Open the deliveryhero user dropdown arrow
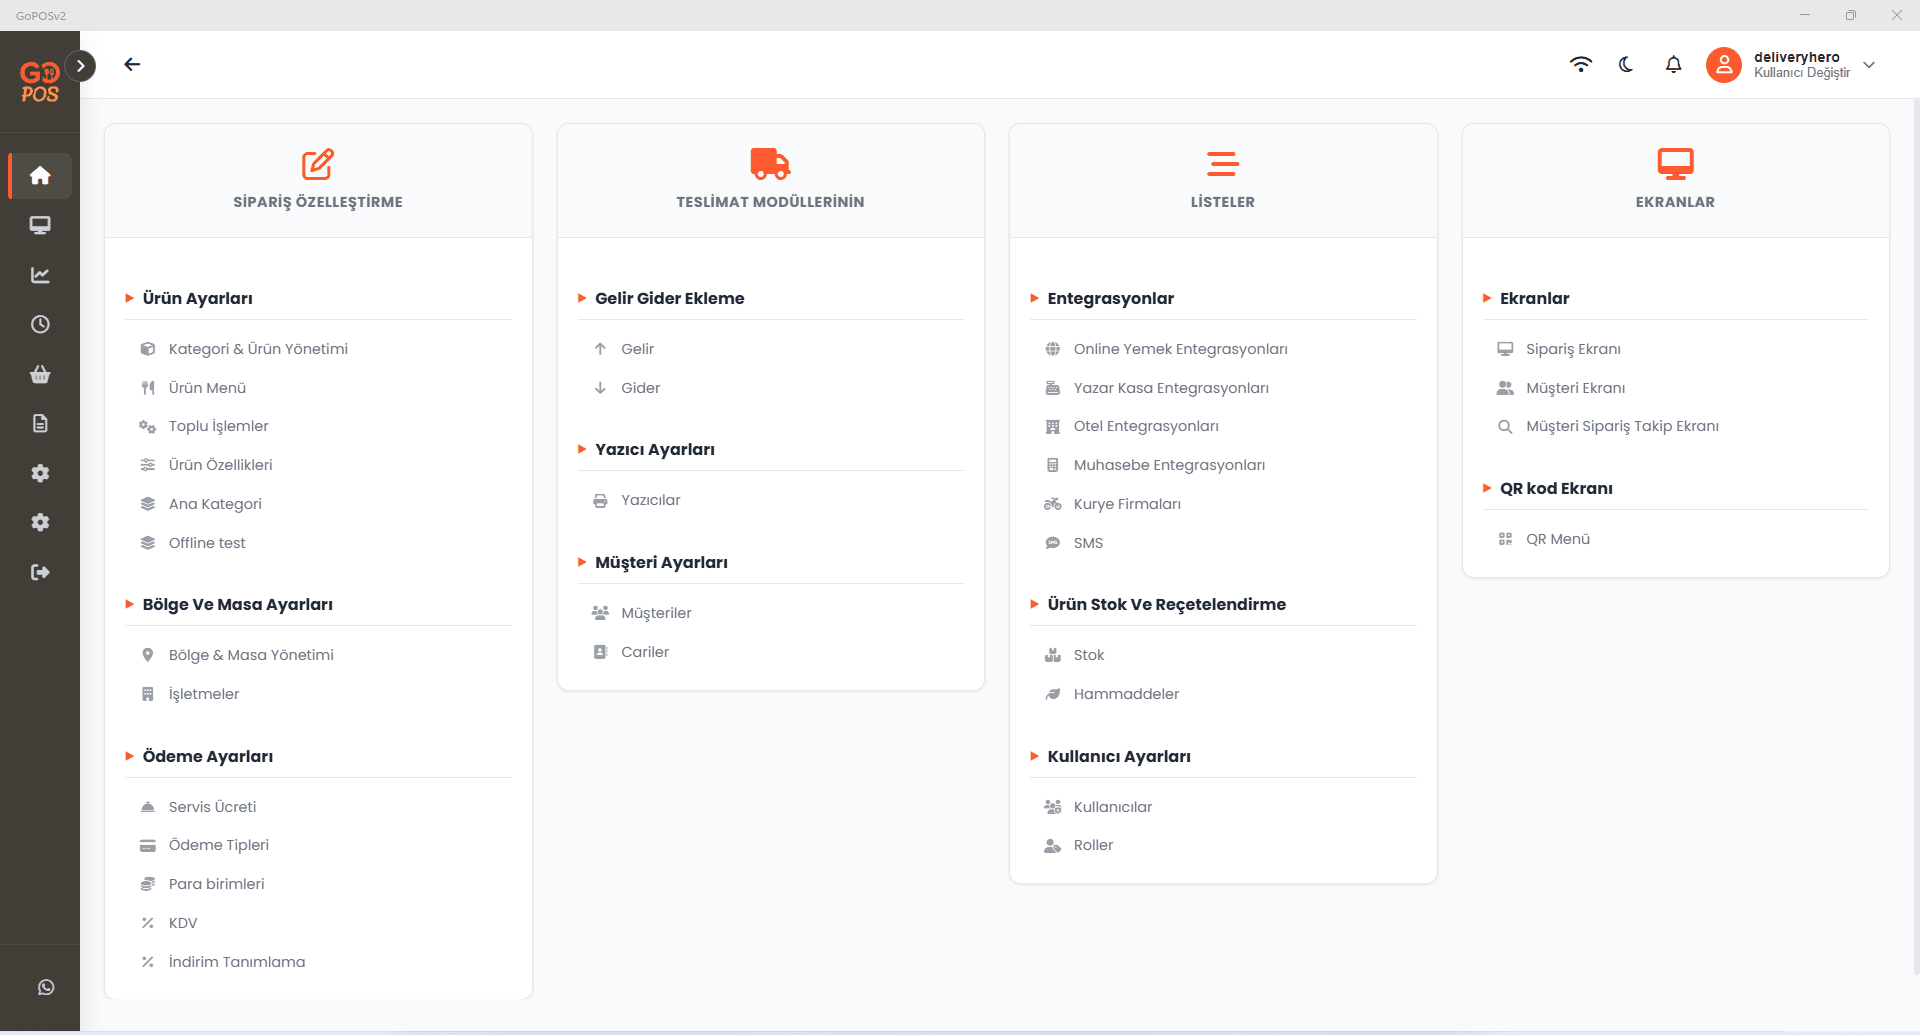 click(1869, 65)
